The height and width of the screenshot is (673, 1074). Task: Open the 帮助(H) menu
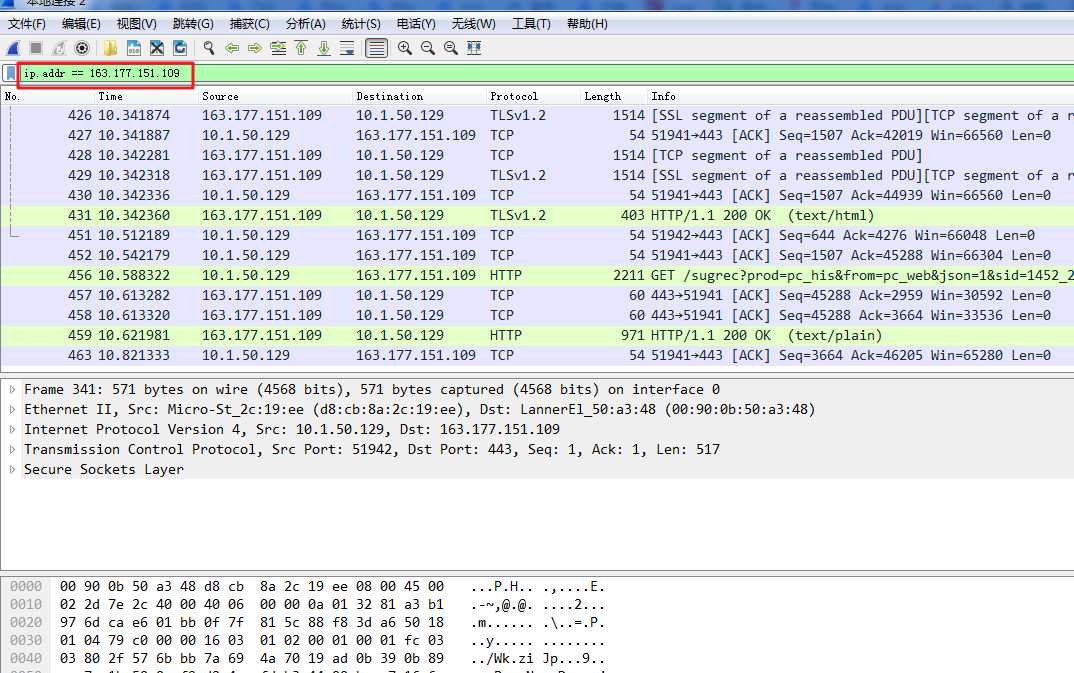(587, 24)
